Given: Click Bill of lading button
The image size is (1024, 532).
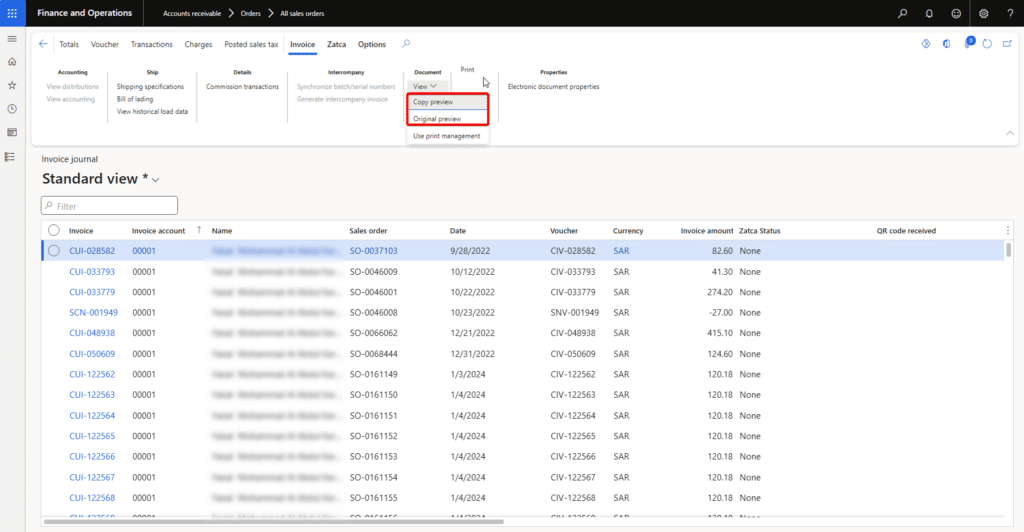Looking at the screenshot, I should [x=135, y=99].
